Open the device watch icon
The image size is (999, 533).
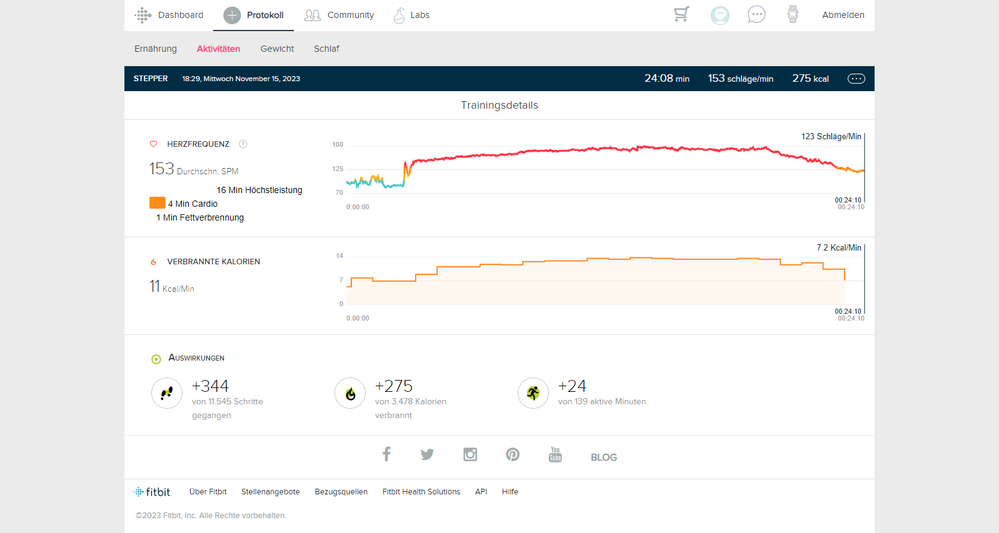click(x=793, y=14)
